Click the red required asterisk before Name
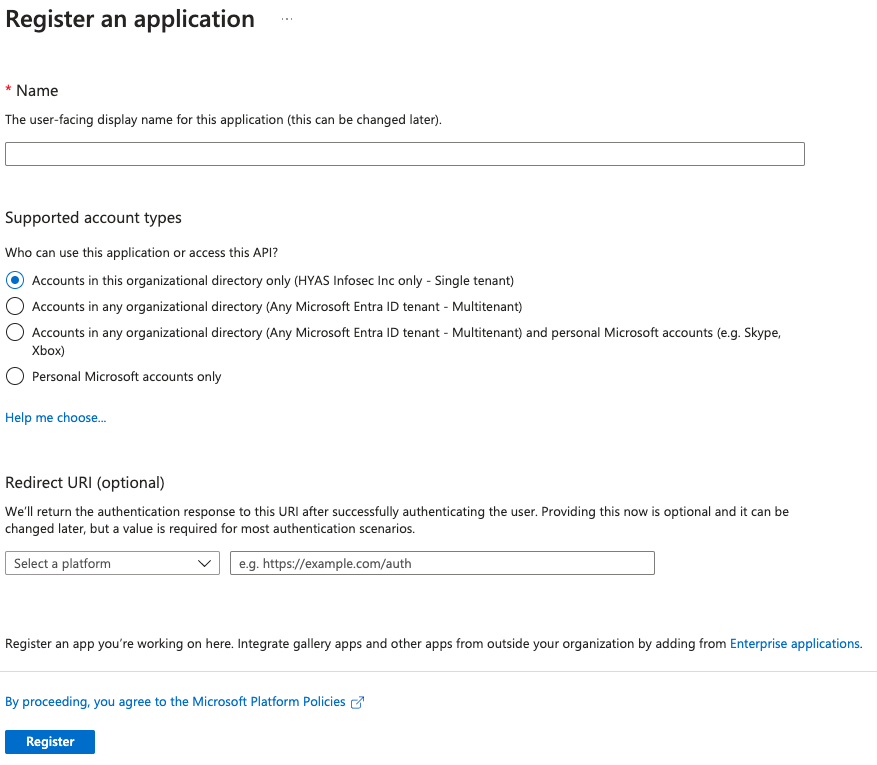 tap(9, 90)
